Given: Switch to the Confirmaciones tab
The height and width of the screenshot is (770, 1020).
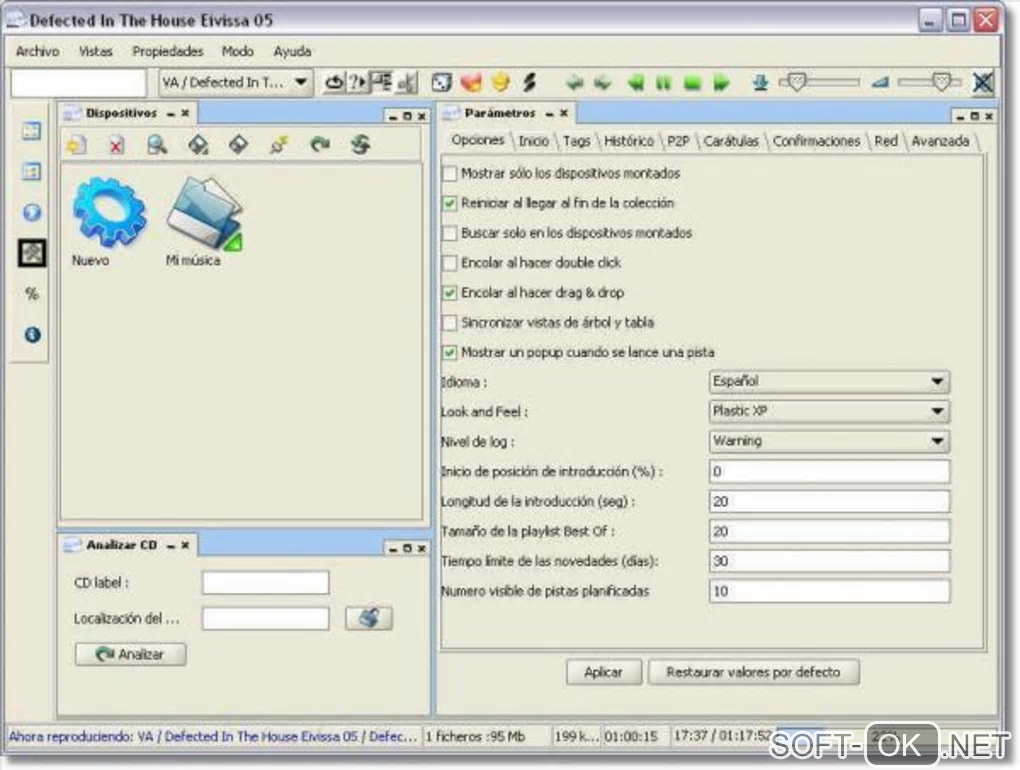Looking at the screenshot, I should (x=816, y=141).
